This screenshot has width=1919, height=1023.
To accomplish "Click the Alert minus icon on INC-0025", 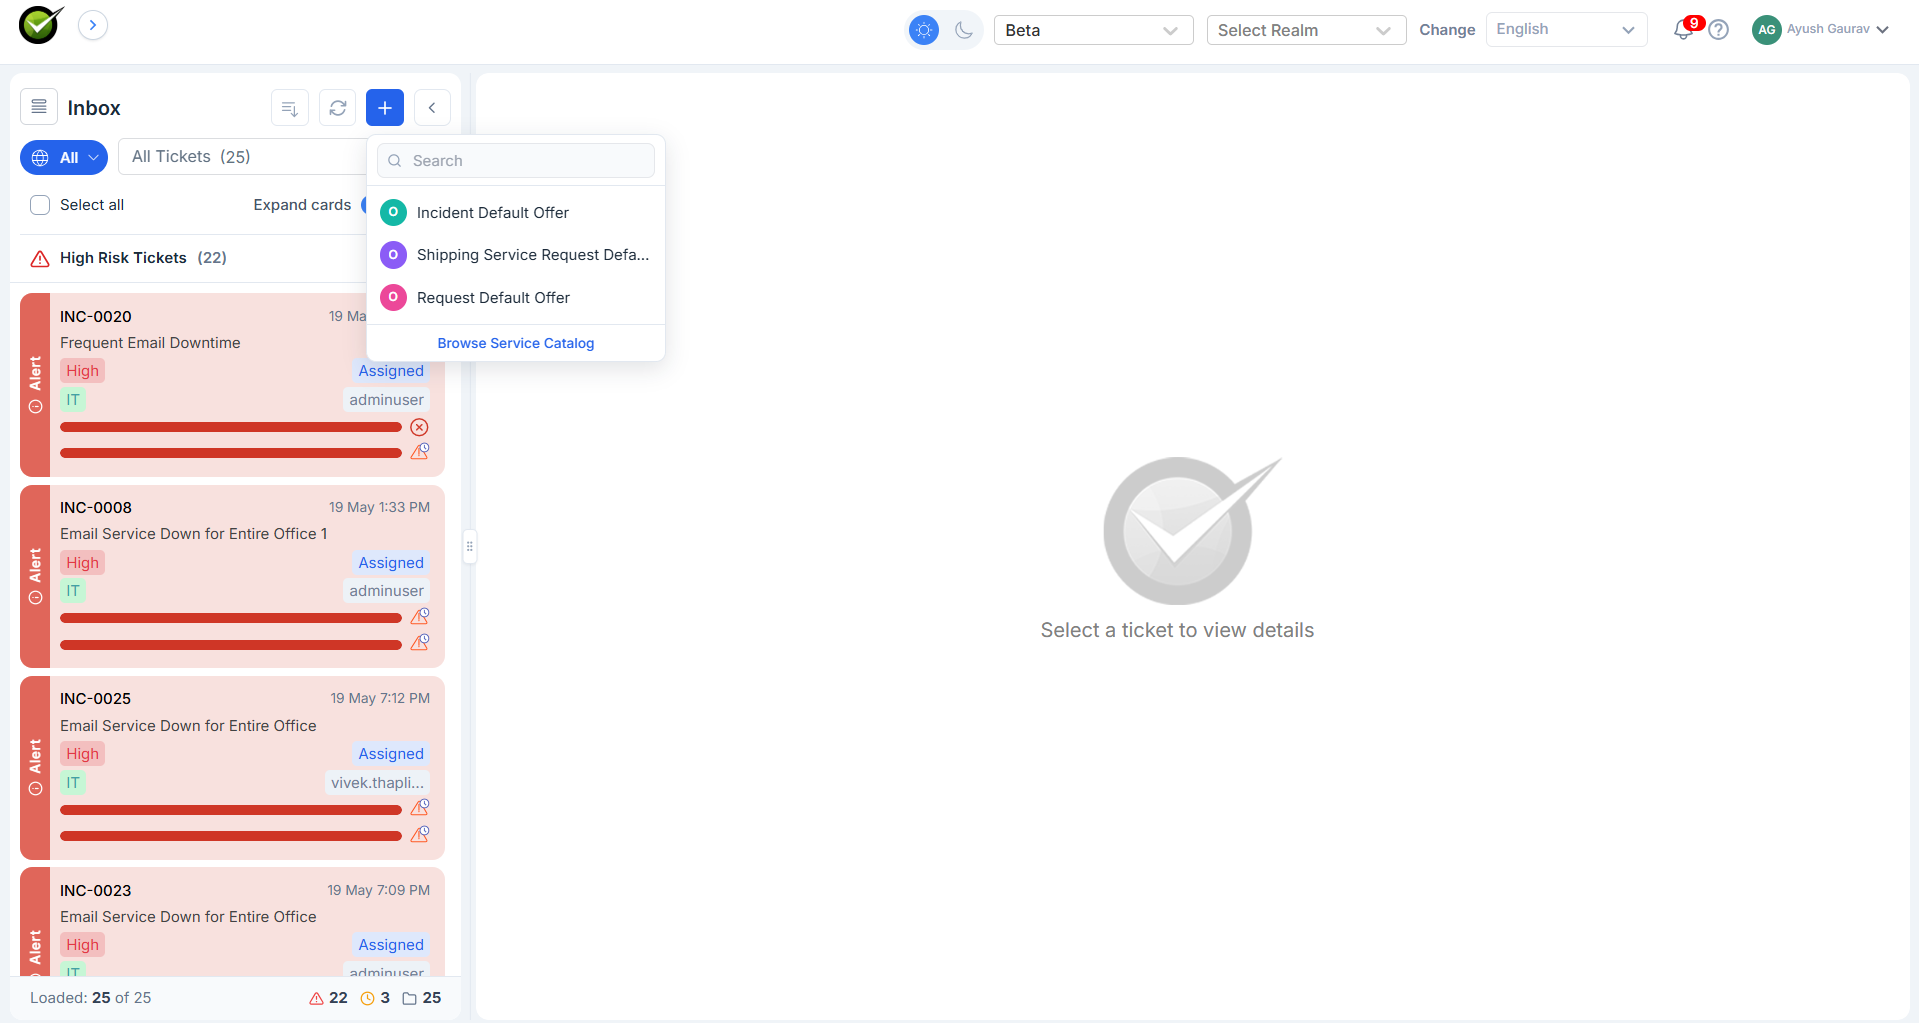I will (x=35, y=789).
